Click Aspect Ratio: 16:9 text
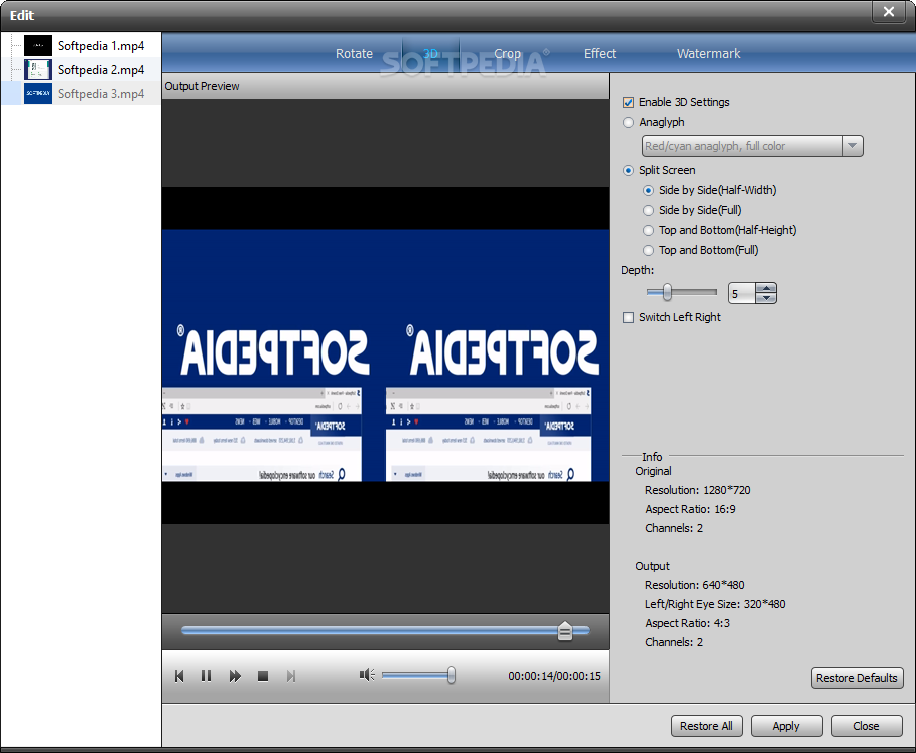Image resolution: width=916 pixels, height=753 pixels. click(690, 509)
